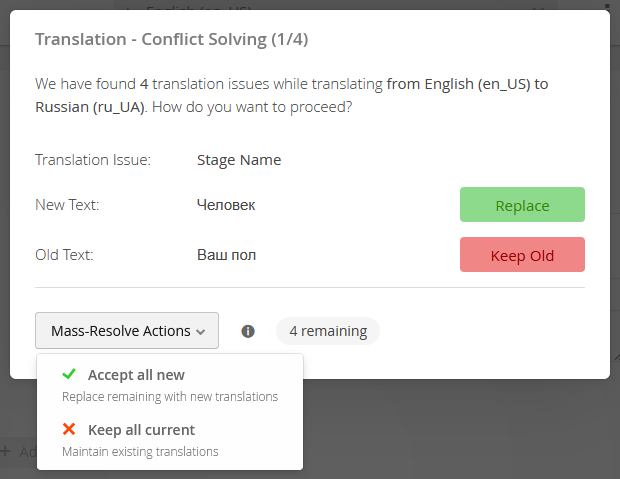Click the Translation - Conflict Solving title
620x479 pixels.
click(x=172, y=39)
